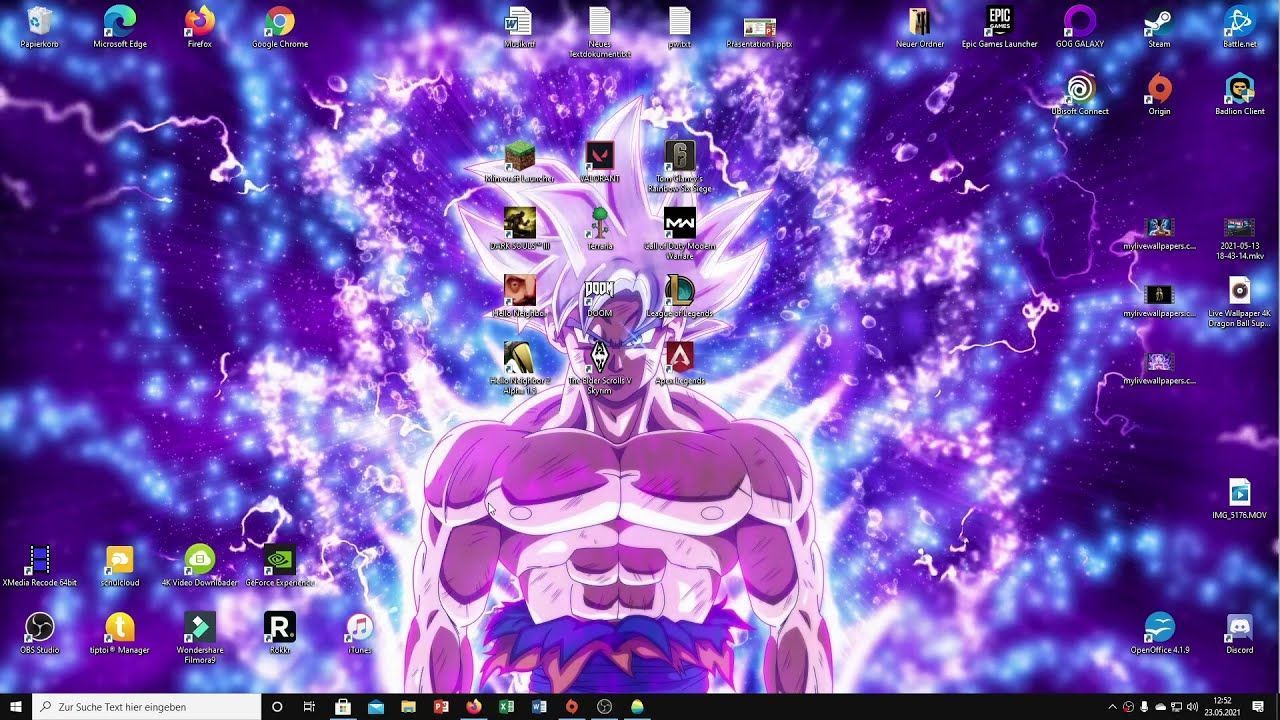Select the Discord desktop shortcut

1240,633
